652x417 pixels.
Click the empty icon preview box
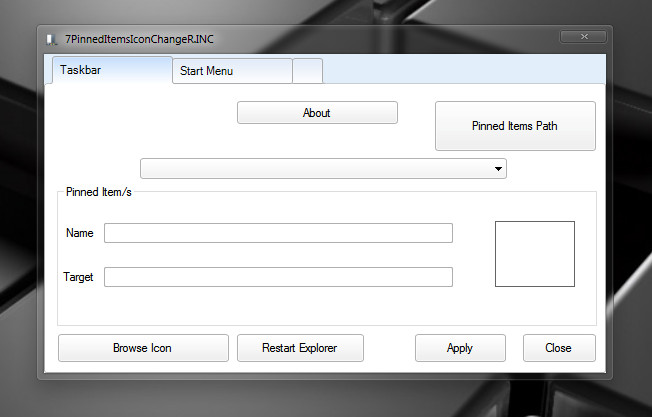pyautogui.click(x=535, y=254)
